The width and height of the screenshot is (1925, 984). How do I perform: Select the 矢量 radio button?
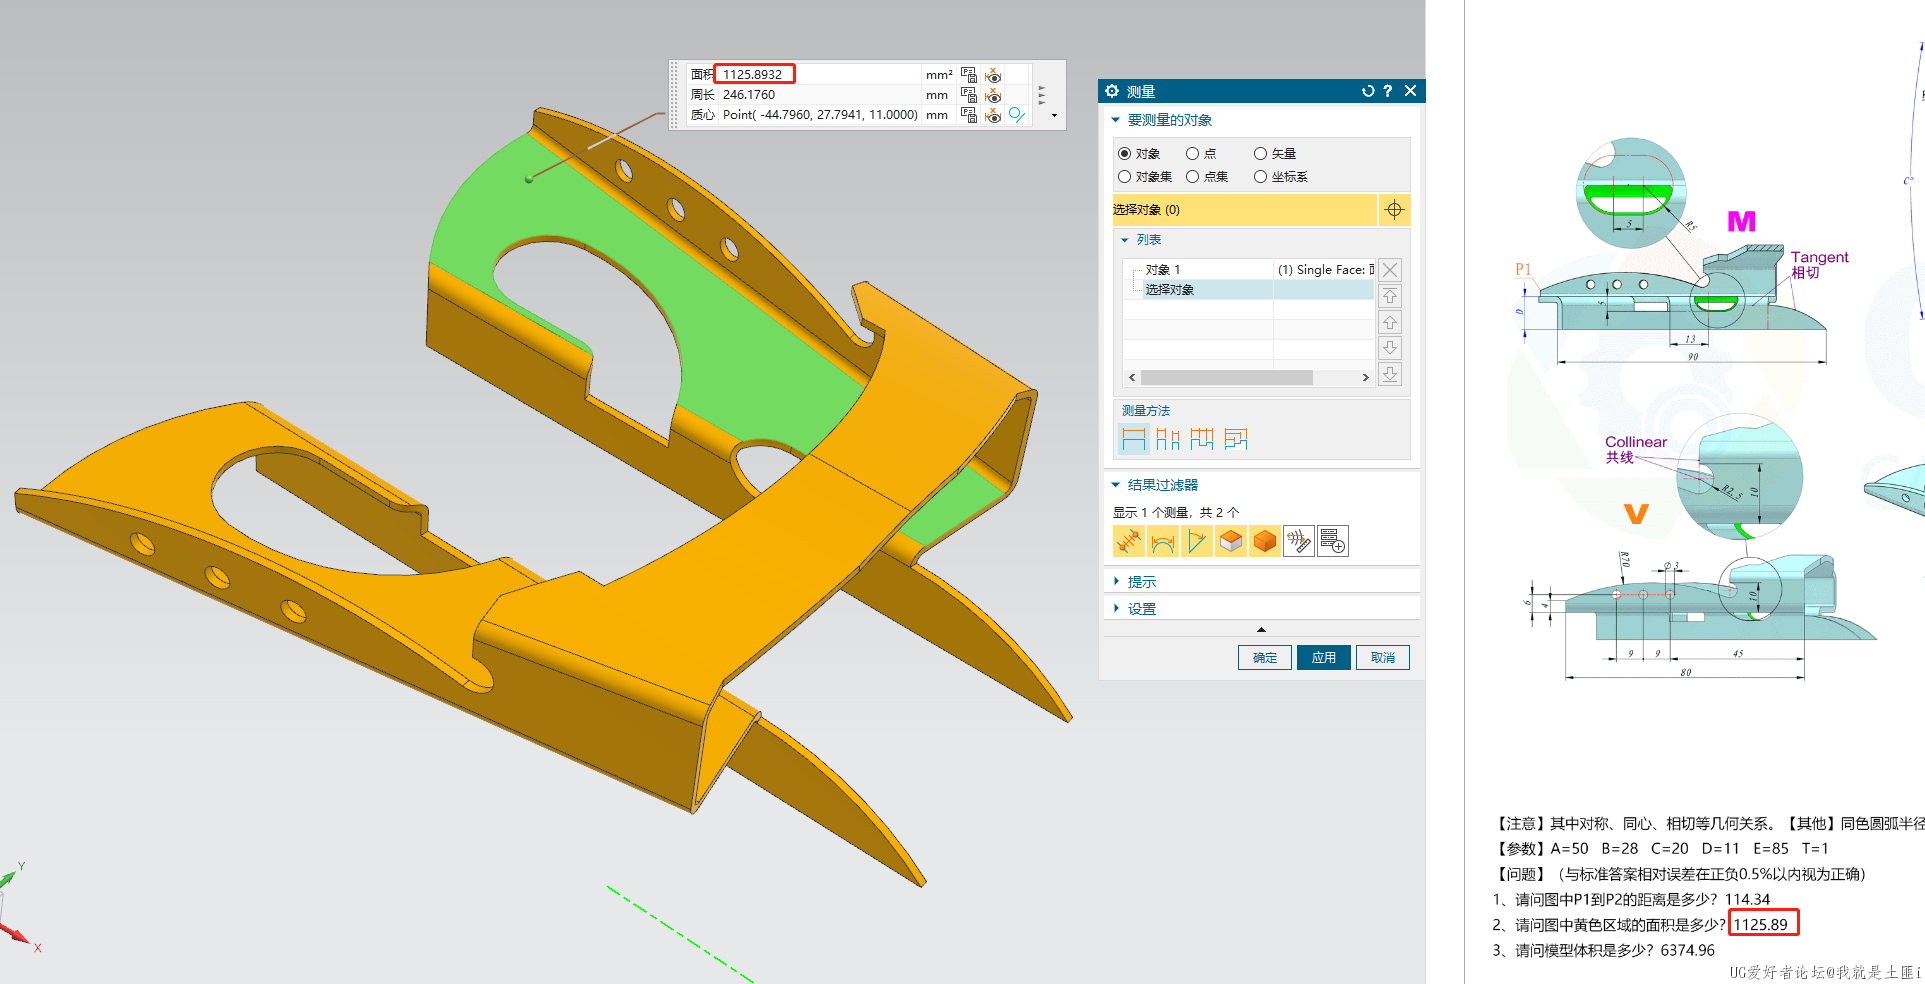tap(1261, 154)
